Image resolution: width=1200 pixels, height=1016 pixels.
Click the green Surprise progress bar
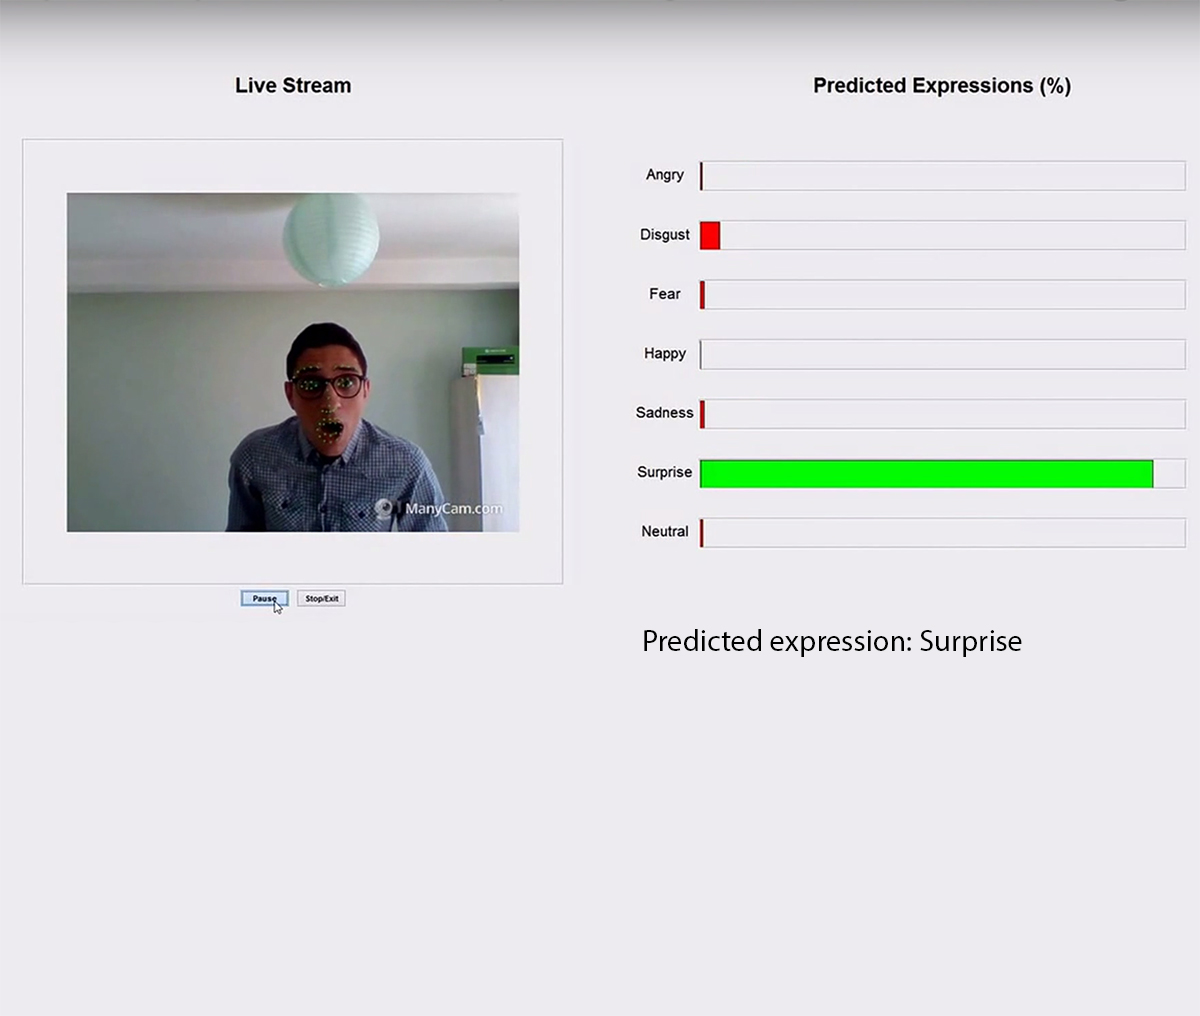(x=926, y=474)
